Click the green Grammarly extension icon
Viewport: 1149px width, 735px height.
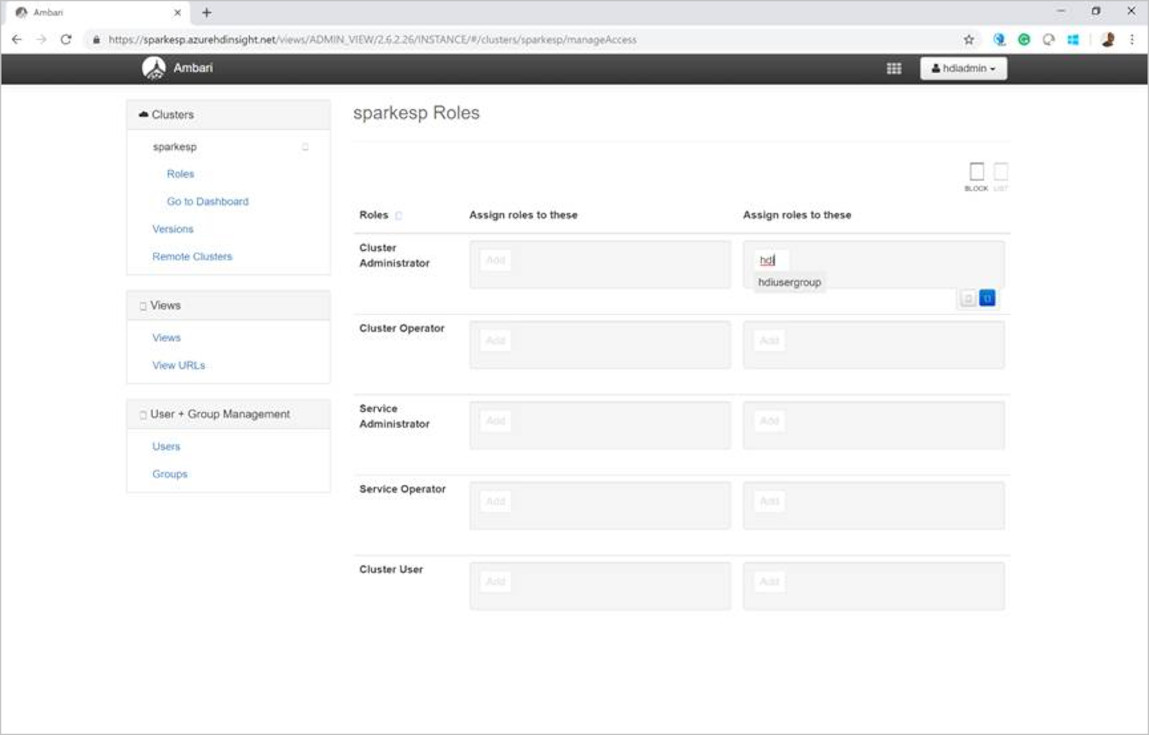tap(1024, 40)
